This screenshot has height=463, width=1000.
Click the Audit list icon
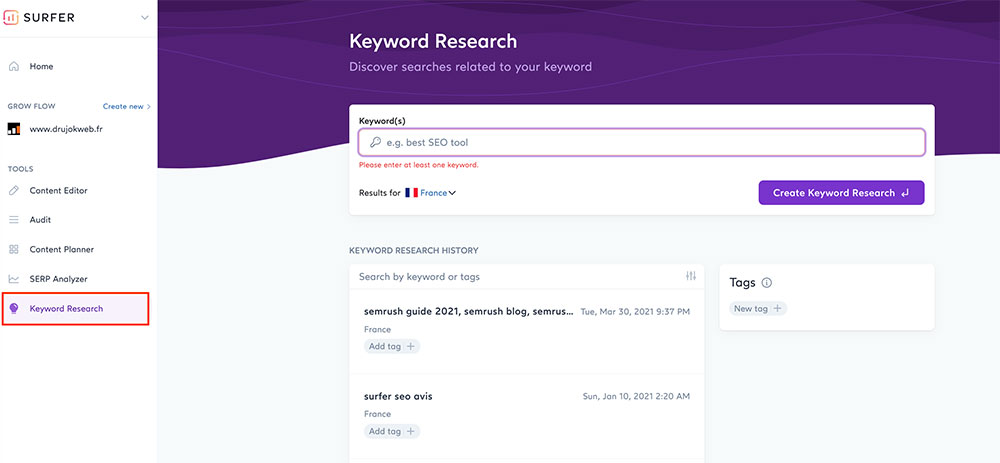(14, 220)
